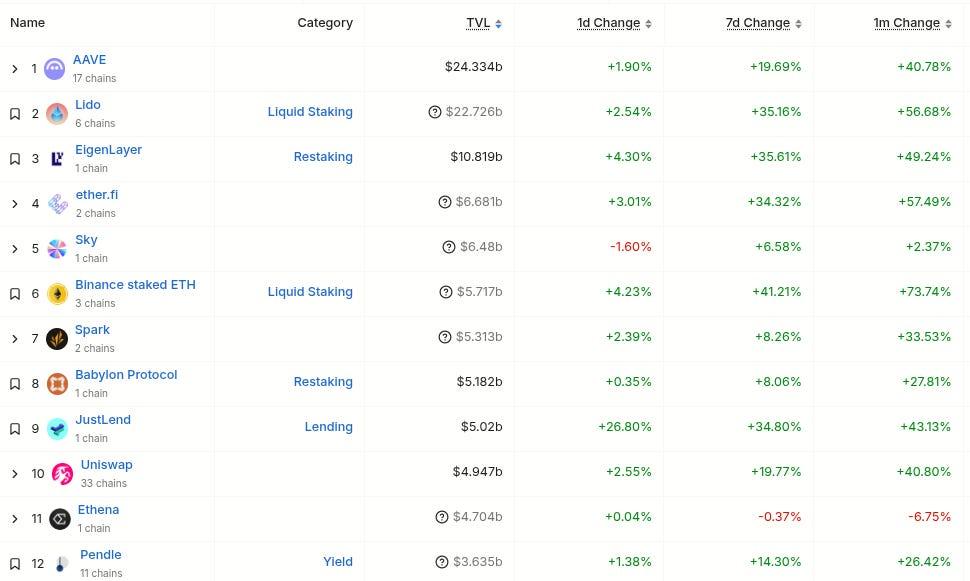Click the Binance staked ETH logo
970x581 pixels.
[57, 293]
